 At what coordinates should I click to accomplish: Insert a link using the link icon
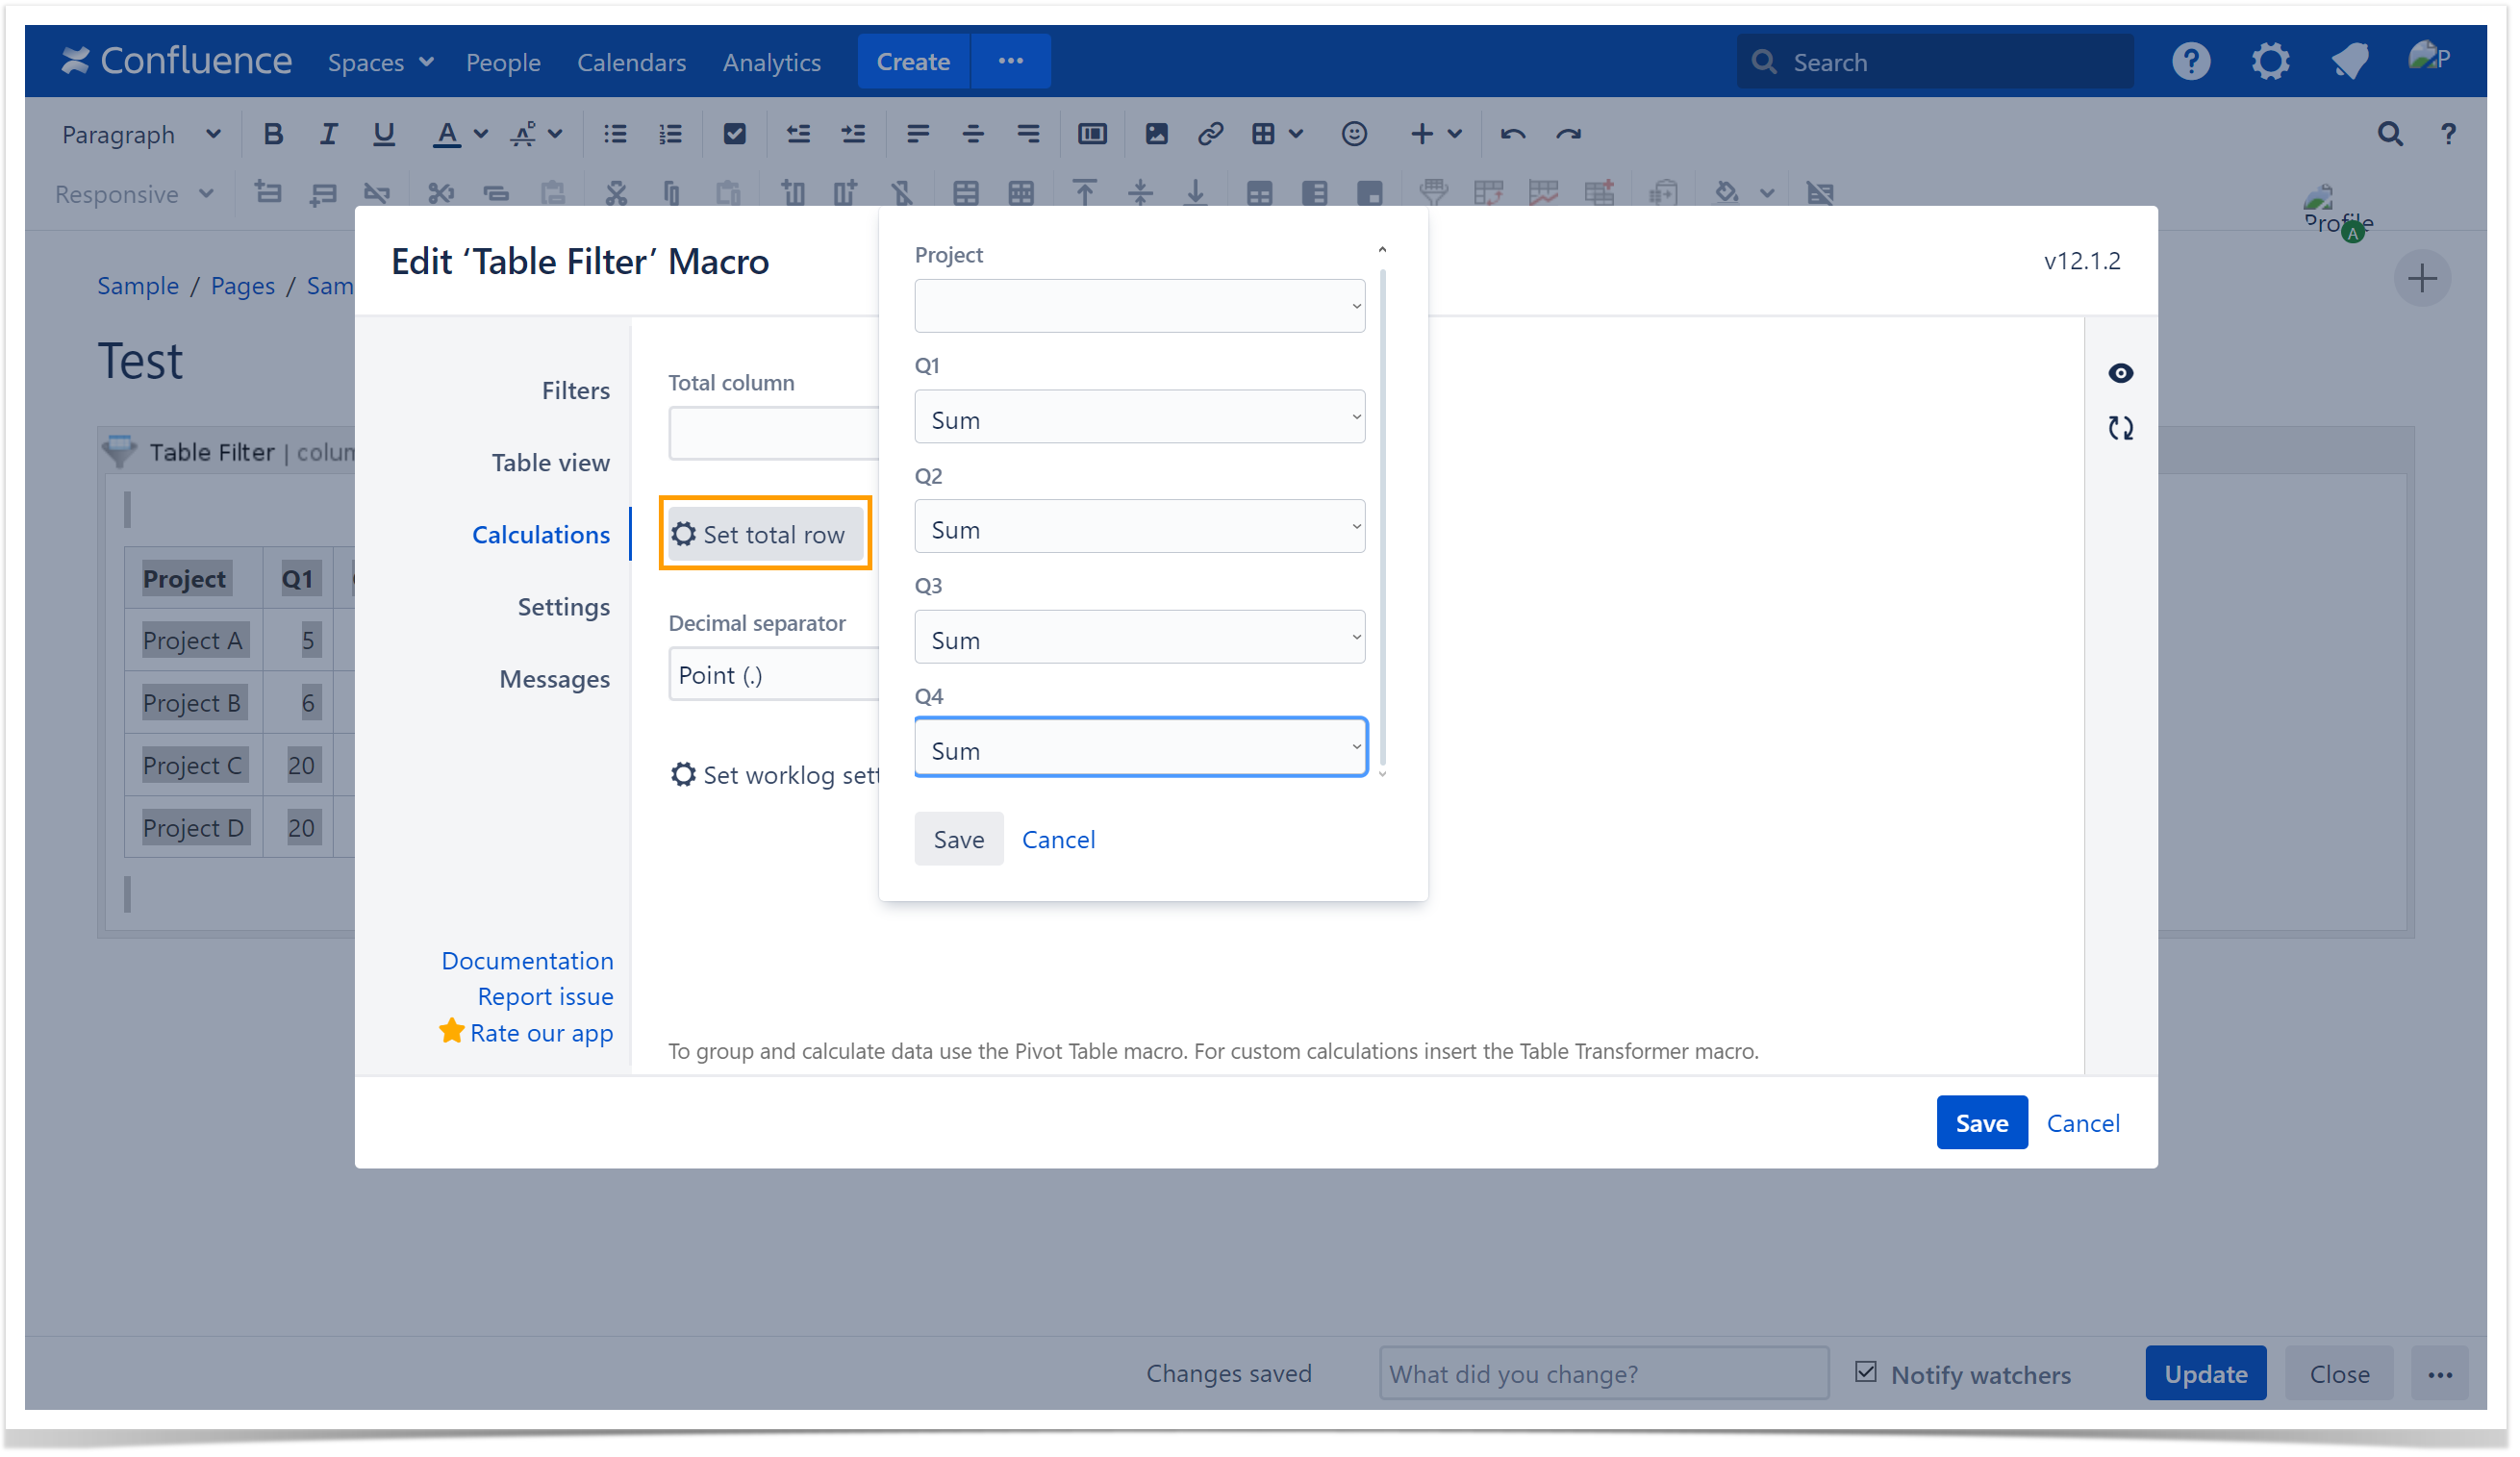pos(1210,133)
